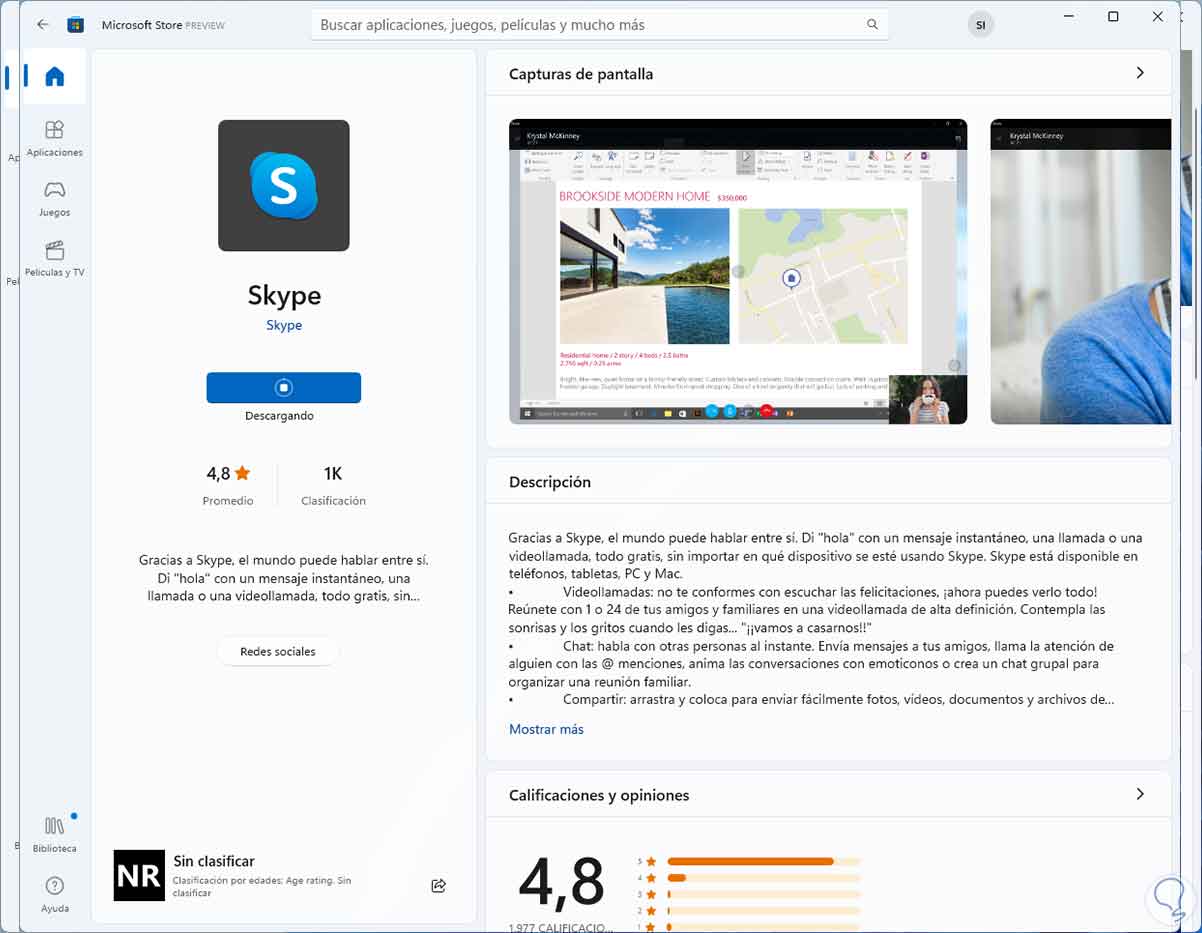
Task: Click Mostrar más under description
Action: coord(546,729)
